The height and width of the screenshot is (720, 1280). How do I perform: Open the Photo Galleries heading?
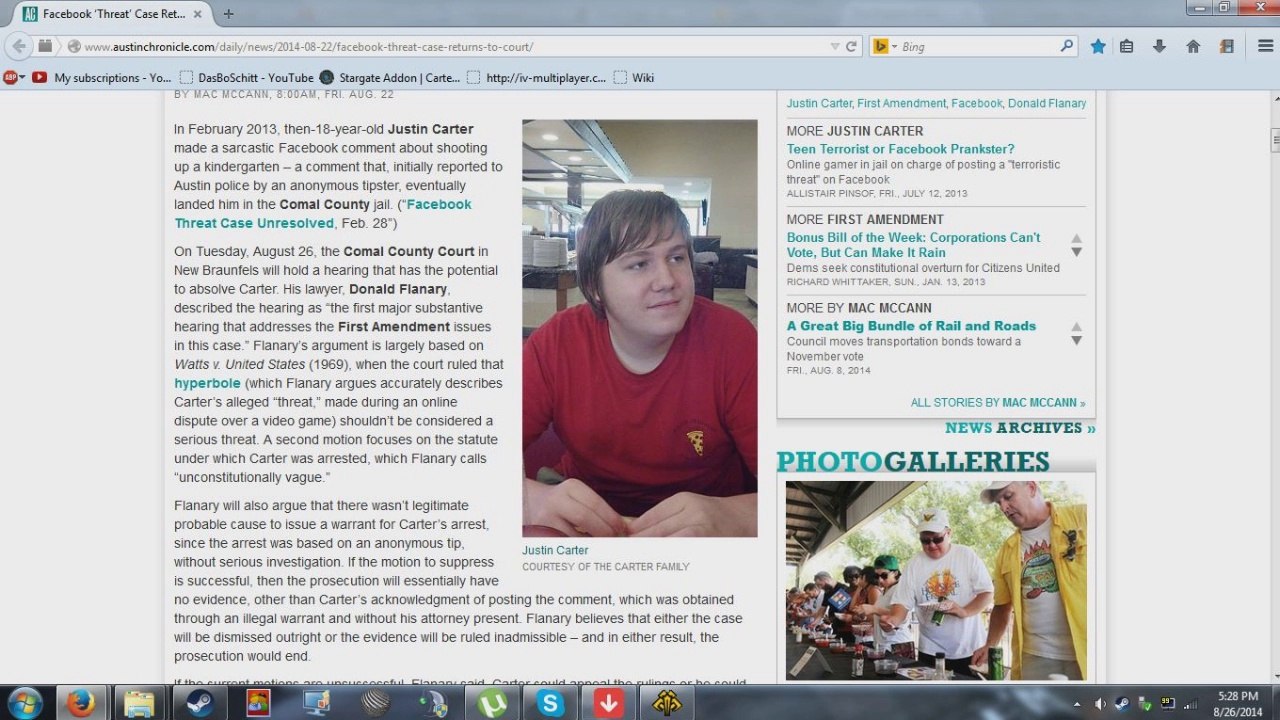tap(913, 461)
